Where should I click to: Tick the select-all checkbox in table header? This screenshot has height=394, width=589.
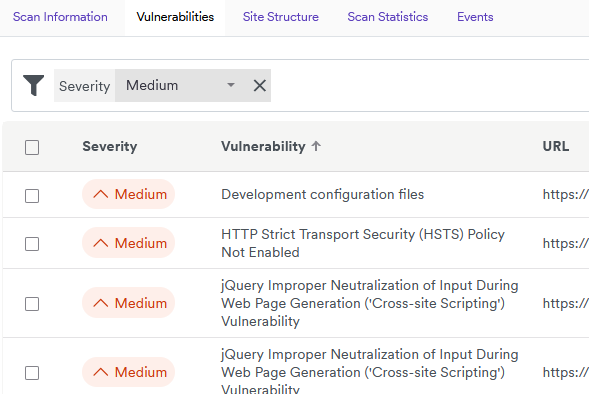(x=32, y=147)
